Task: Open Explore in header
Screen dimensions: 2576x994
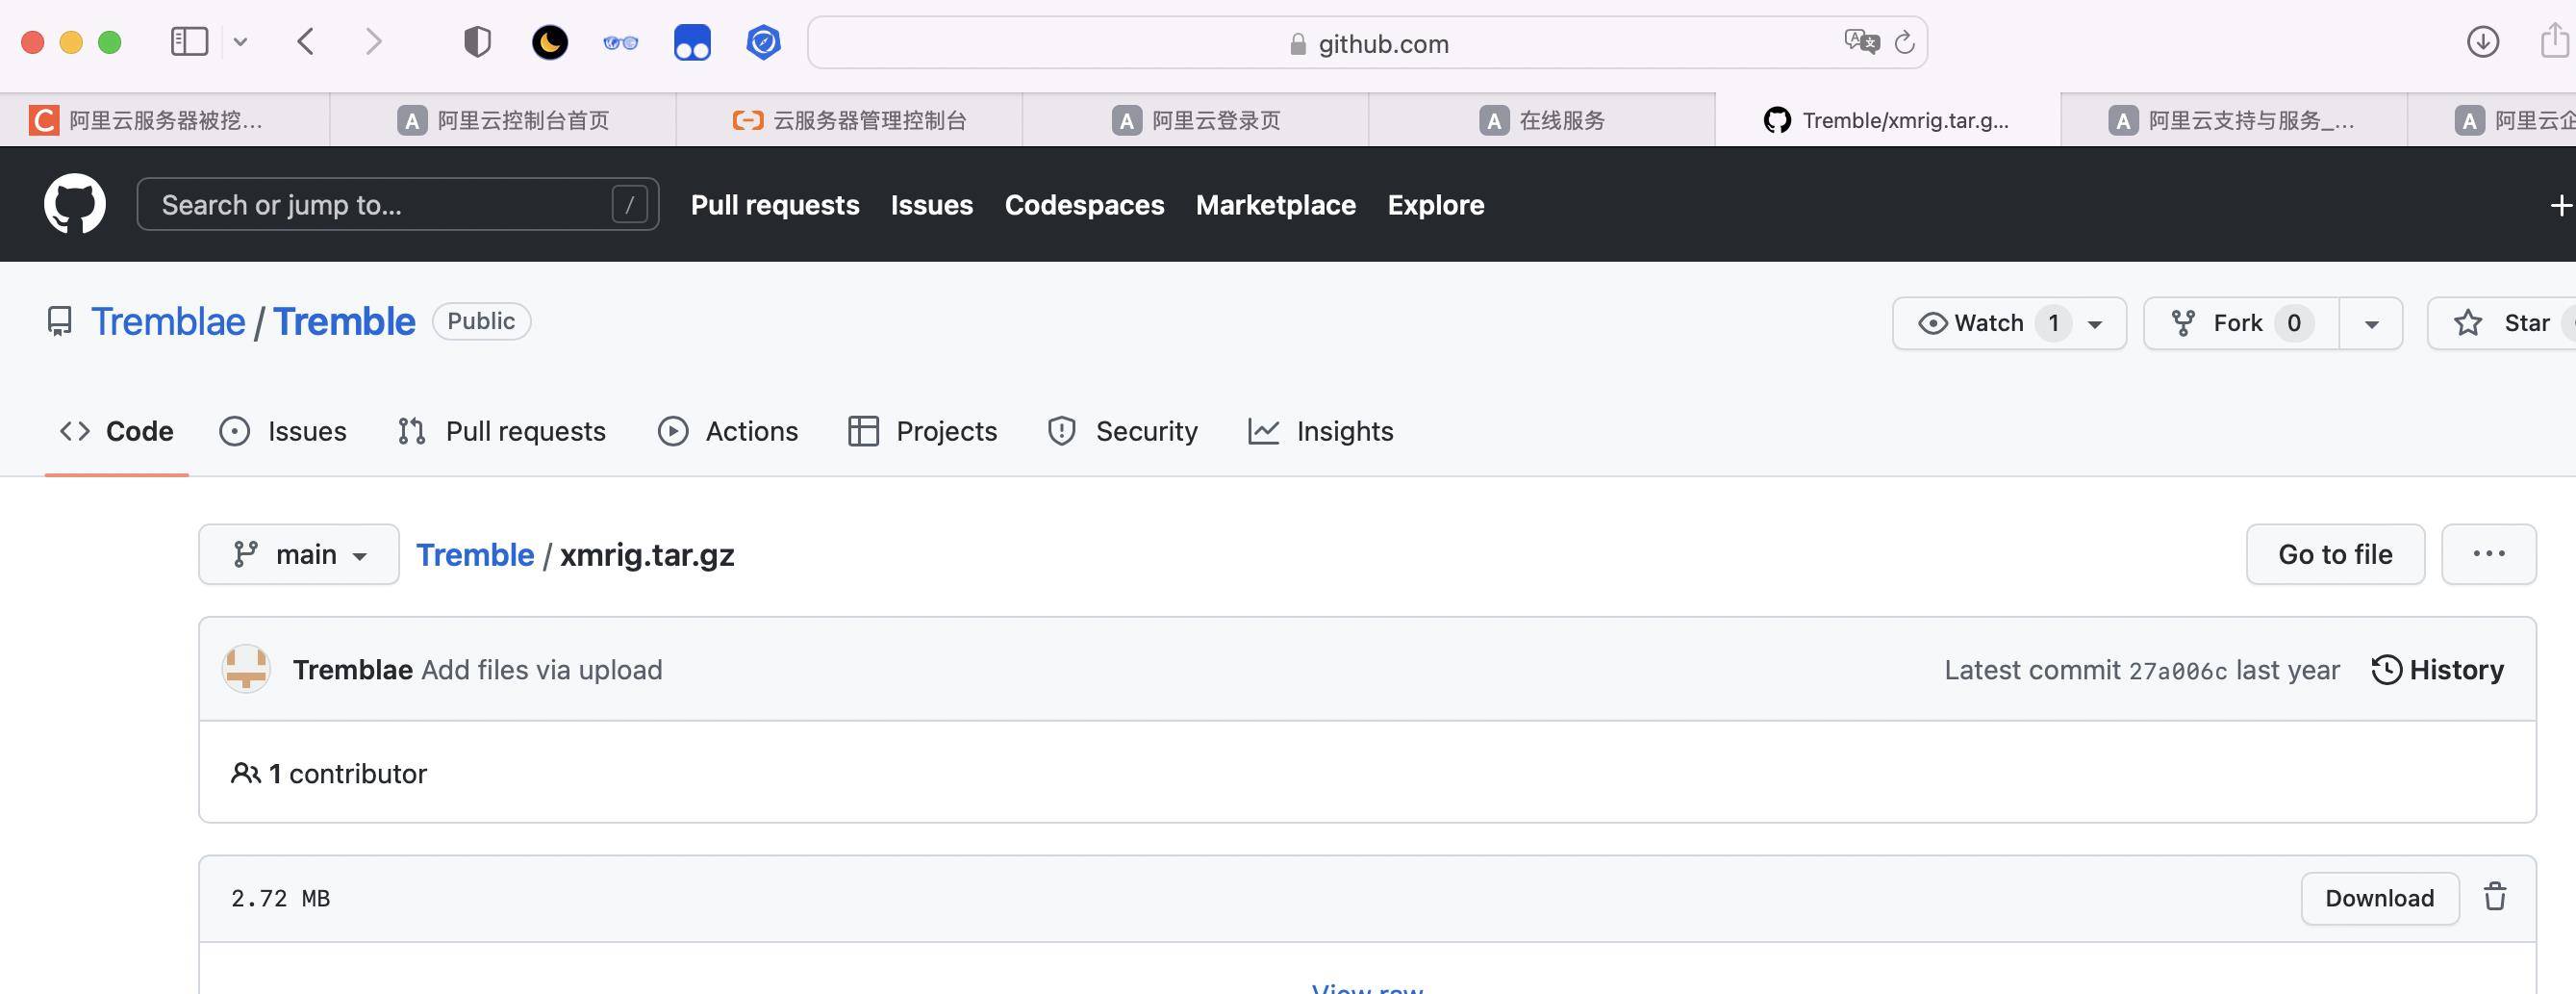Action: point(1436,205)
